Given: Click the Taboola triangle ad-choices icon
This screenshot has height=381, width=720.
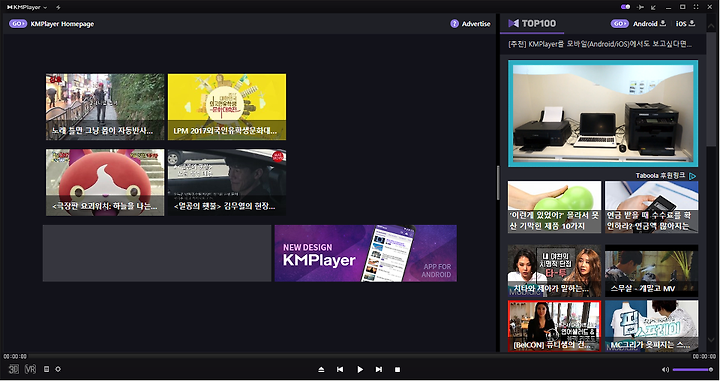Looking at the screenshot, I should (x=692, y=176).
